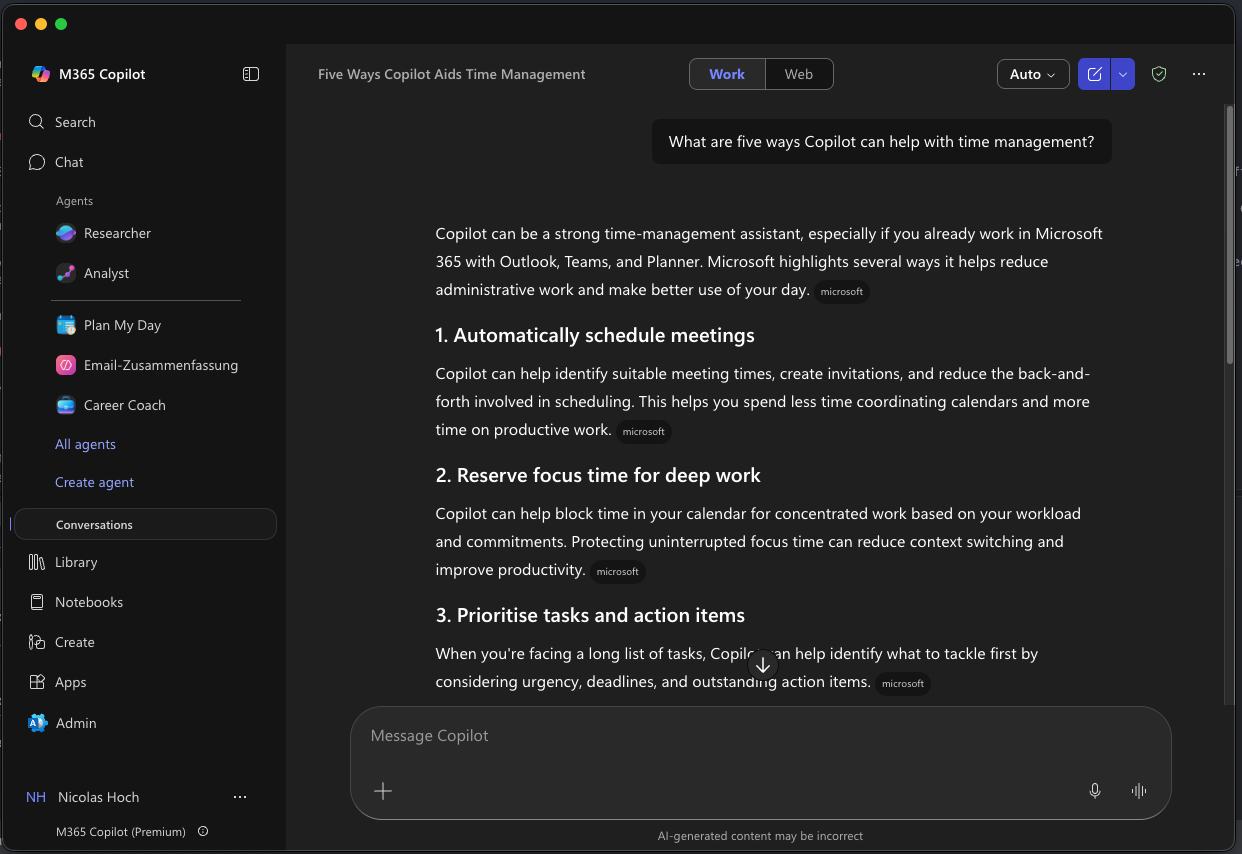Click the M365 Copilot logo icon
The height and width of the screenshot is (854, 1242).
41,74
